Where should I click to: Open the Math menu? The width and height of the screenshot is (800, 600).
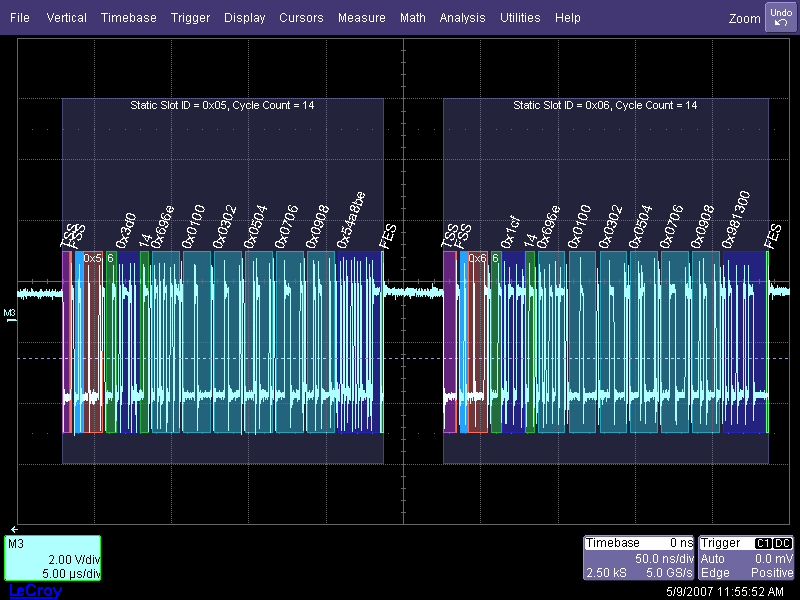pos(412,18)
